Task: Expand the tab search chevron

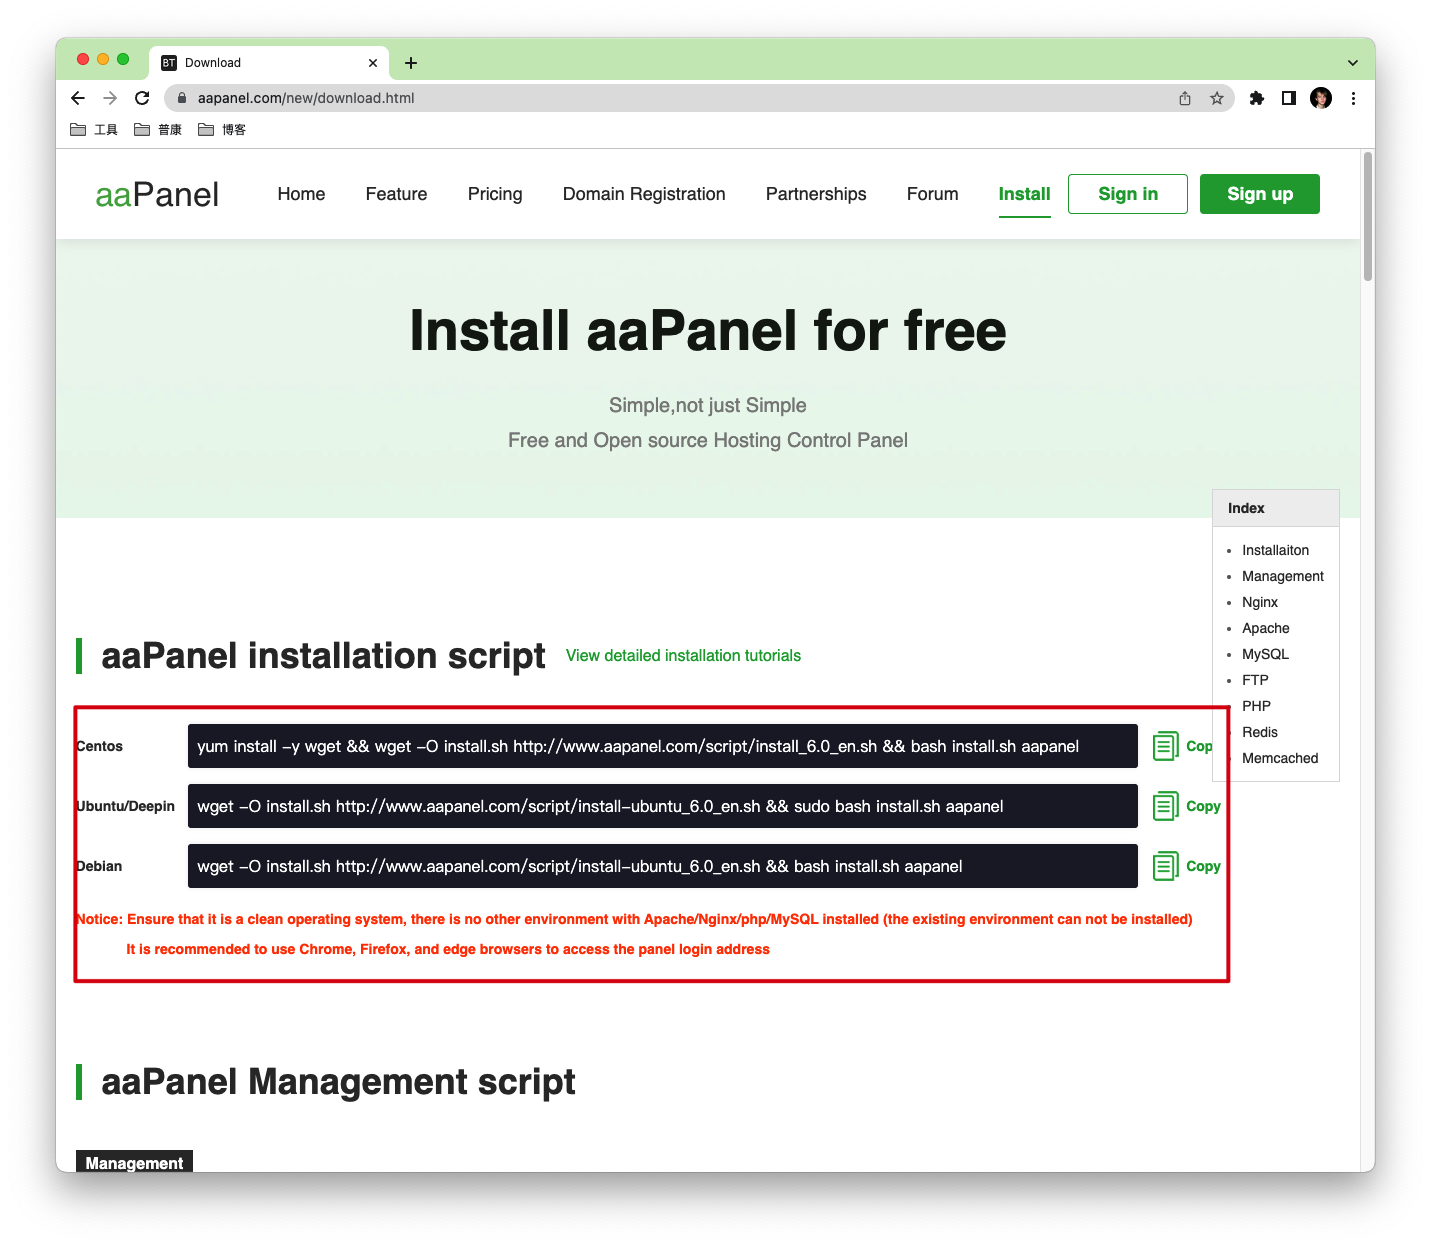Action: (1353, 63)
